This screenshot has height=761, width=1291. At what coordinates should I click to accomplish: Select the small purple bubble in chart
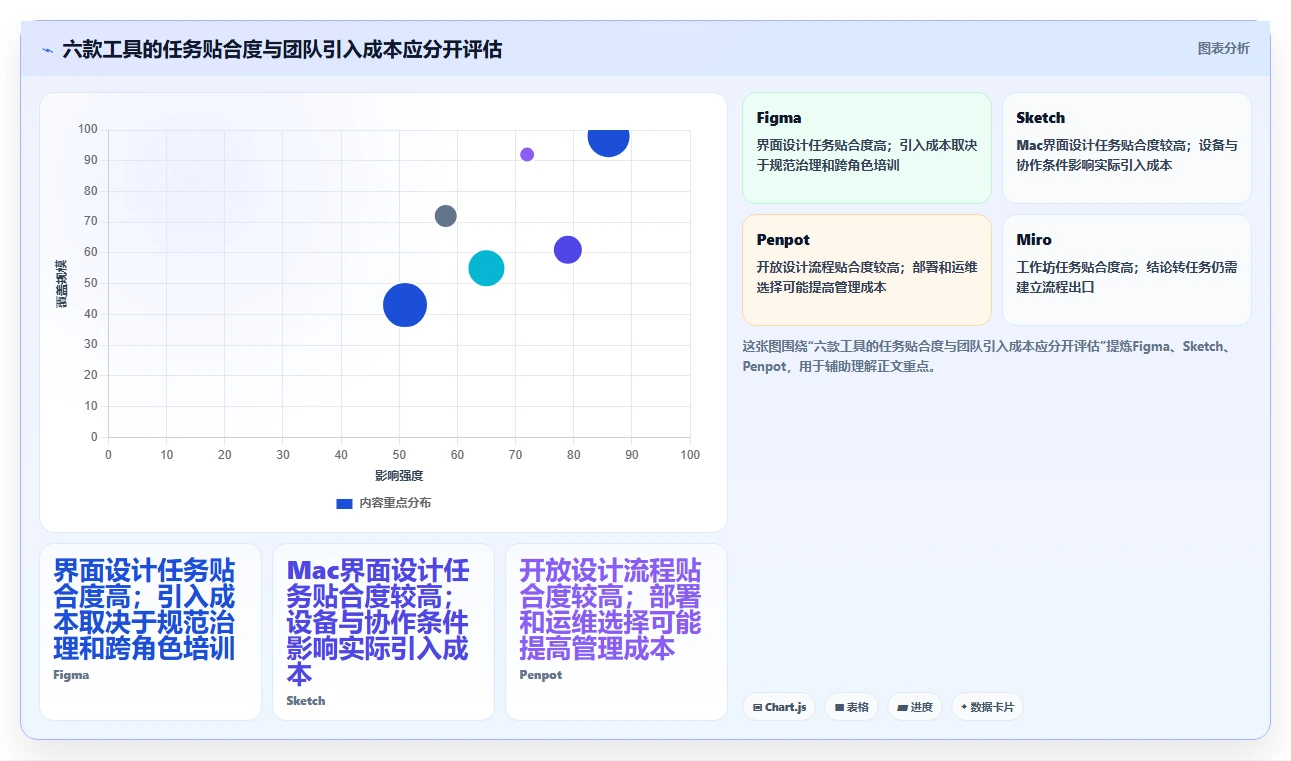point(527,154)
